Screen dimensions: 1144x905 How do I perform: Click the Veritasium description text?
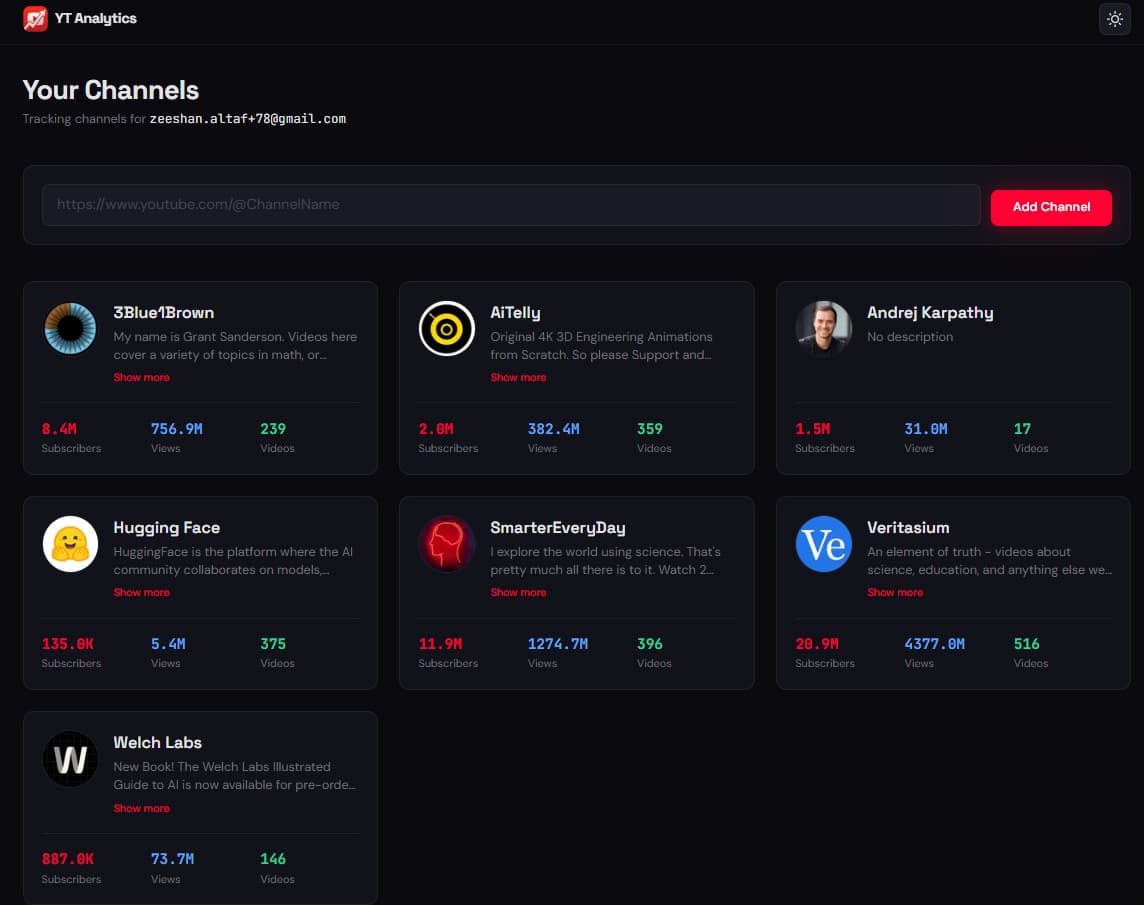(989, 561)
